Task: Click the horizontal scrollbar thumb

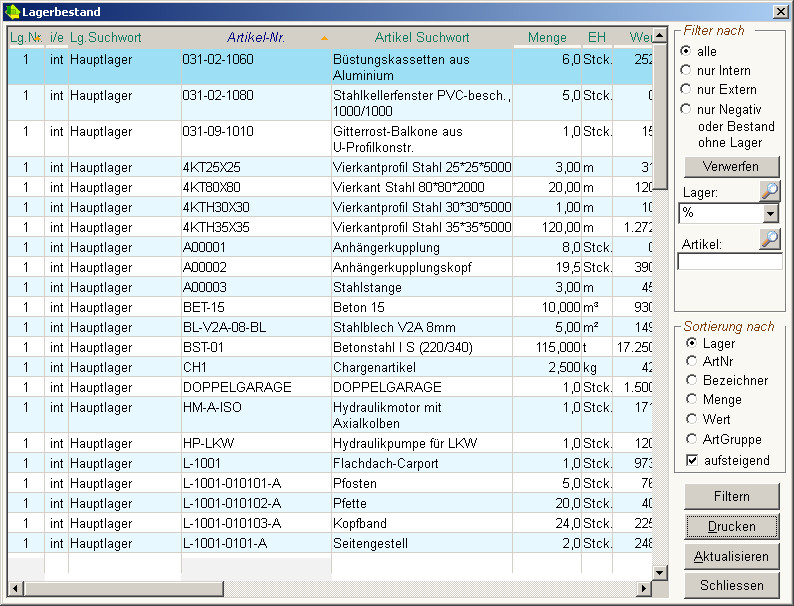Action: pos(124,588)
